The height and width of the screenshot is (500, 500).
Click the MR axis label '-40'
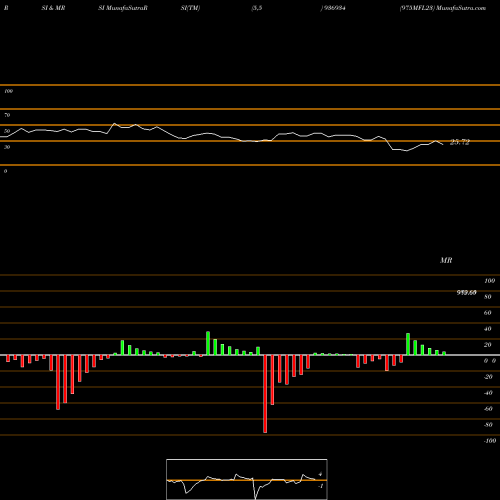click(488, 393)
